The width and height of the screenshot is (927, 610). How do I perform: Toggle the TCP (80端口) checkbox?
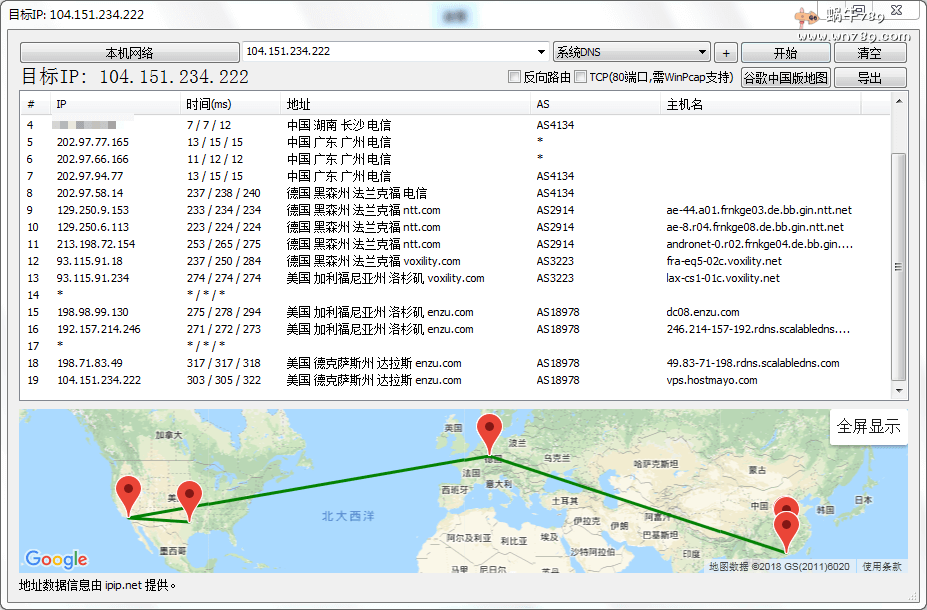pos(581,77)
